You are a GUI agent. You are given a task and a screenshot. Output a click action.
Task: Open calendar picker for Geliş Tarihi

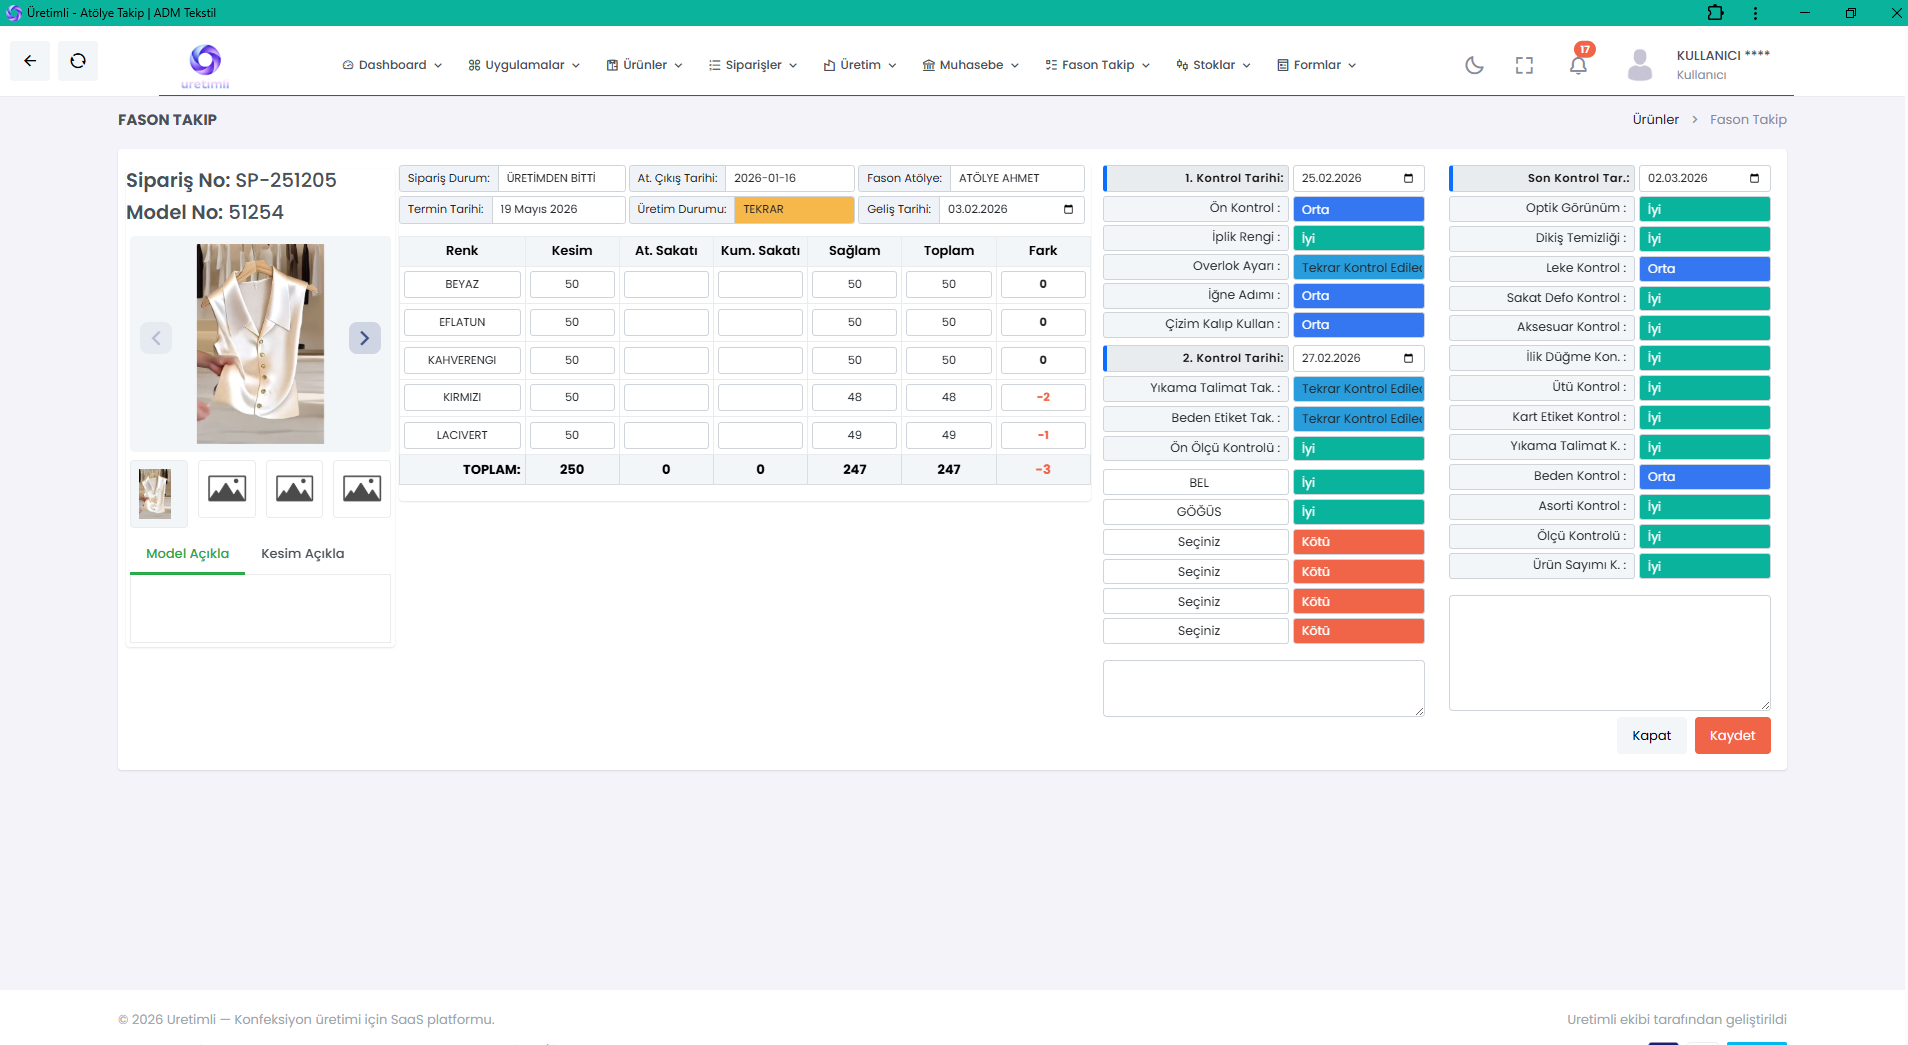click(1068, 209)
